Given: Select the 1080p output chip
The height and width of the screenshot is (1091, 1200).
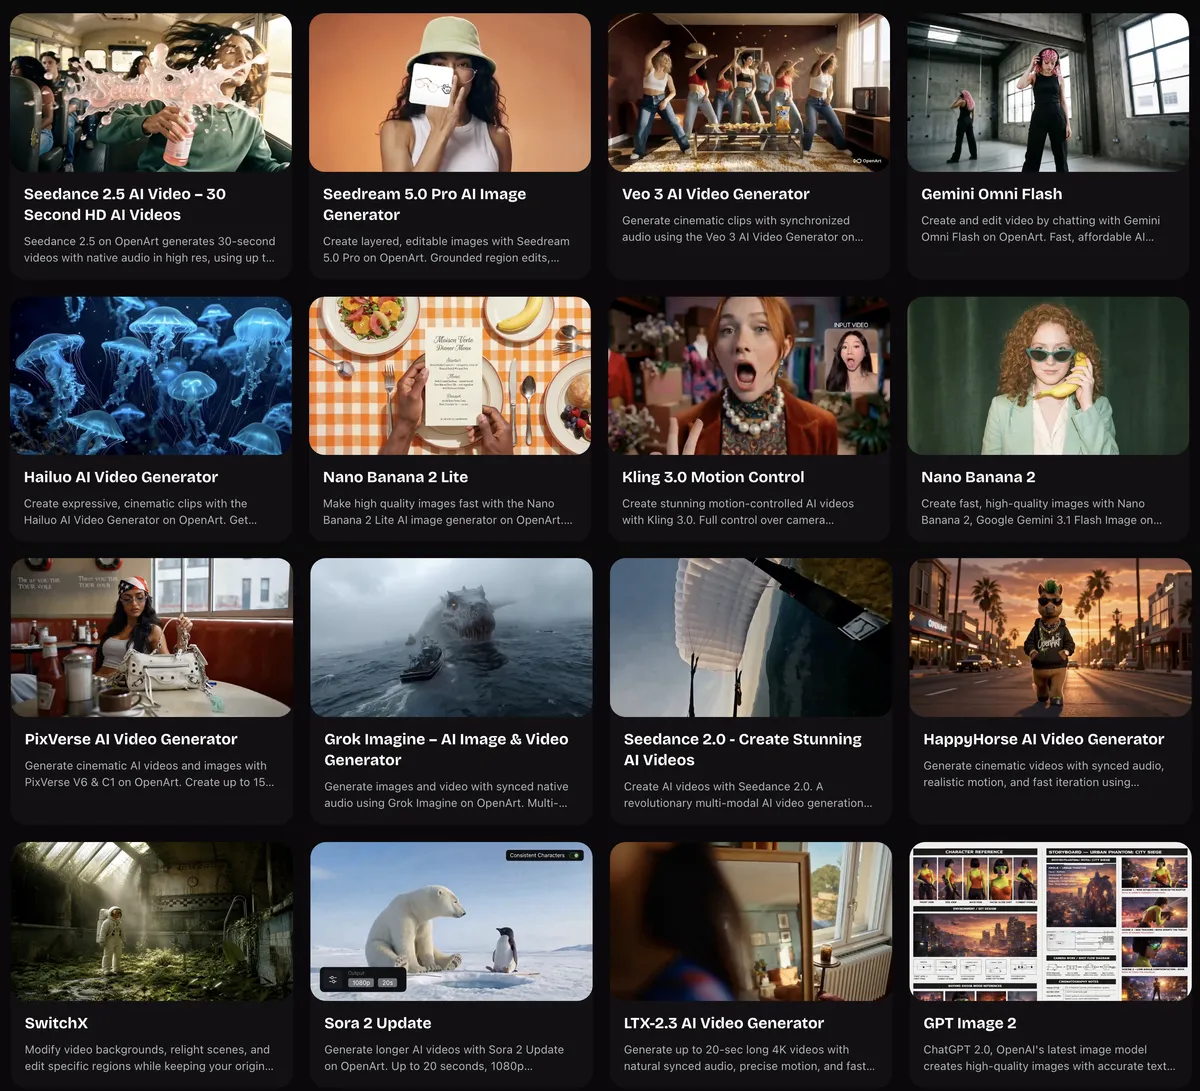Looking at the screenshot, I should 361,982.
